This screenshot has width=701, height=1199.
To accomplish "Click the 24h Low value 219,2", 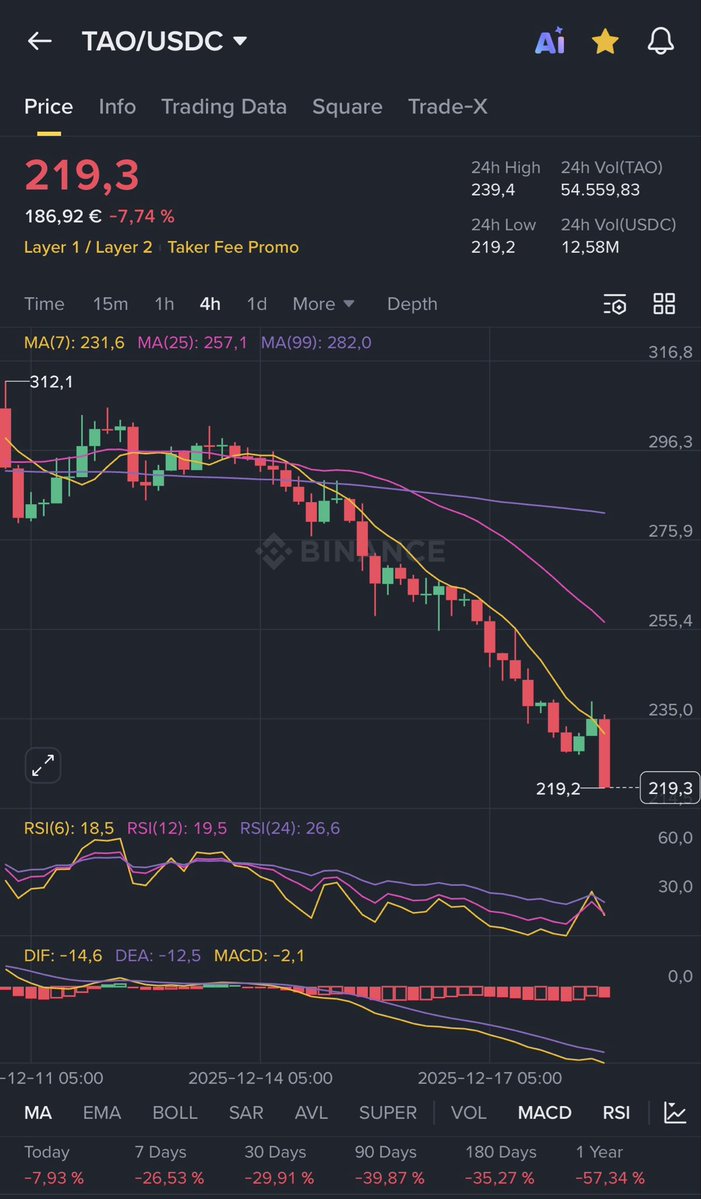I will click(493, 247).
